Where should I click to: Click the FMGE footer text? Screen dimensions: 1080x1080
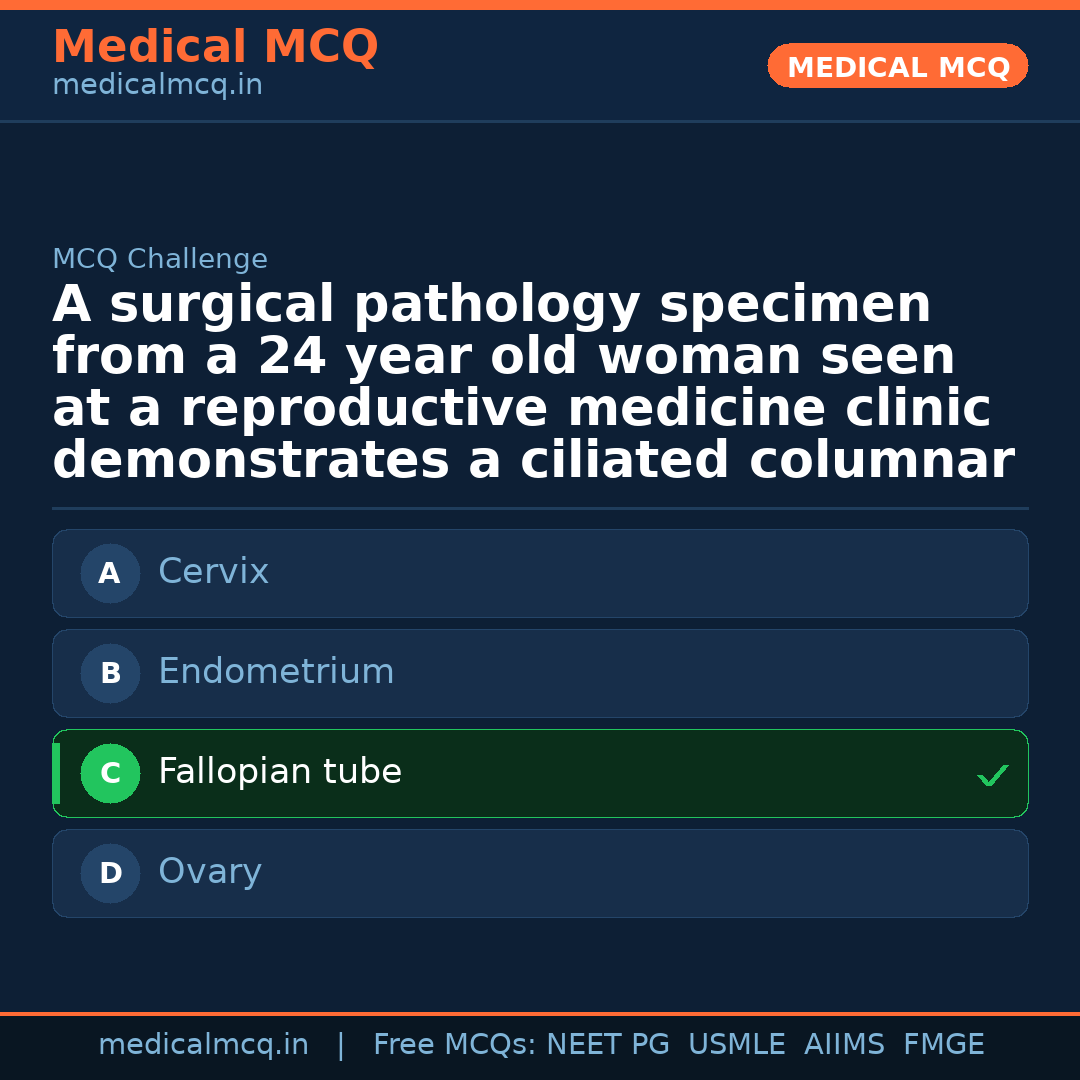(944, 1045)
